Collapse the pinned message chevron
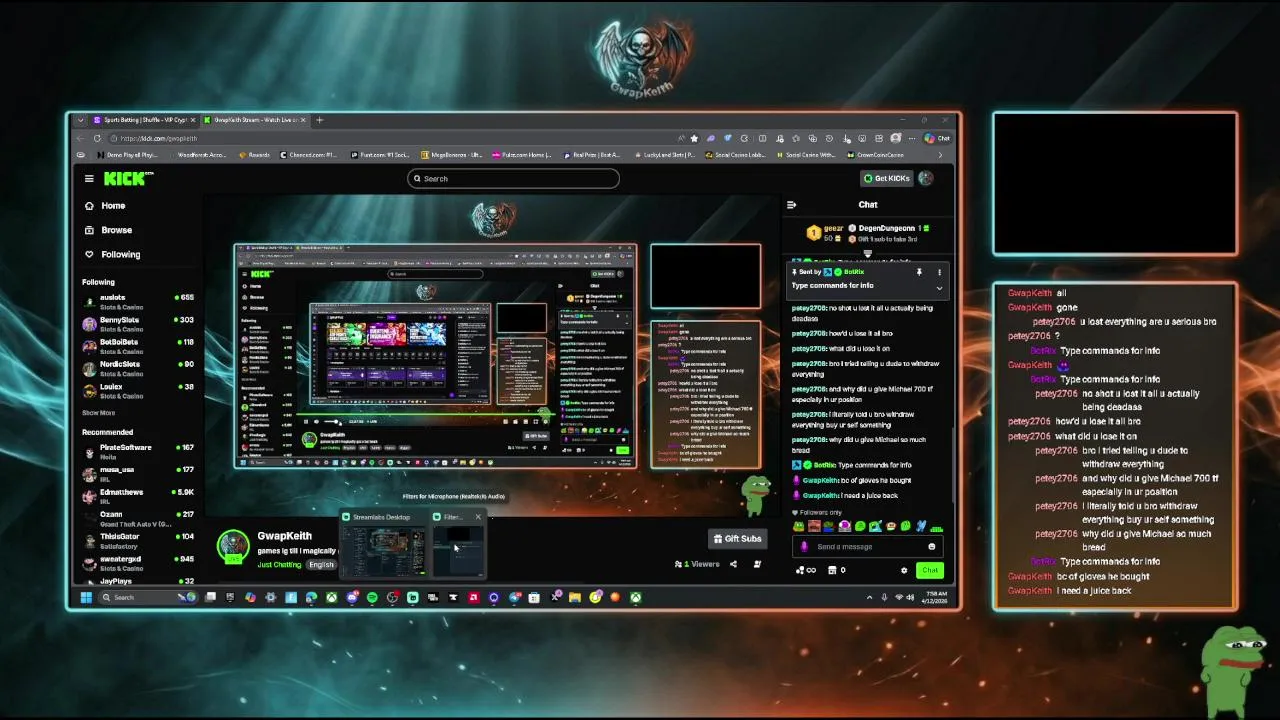 tap(939, 288)
